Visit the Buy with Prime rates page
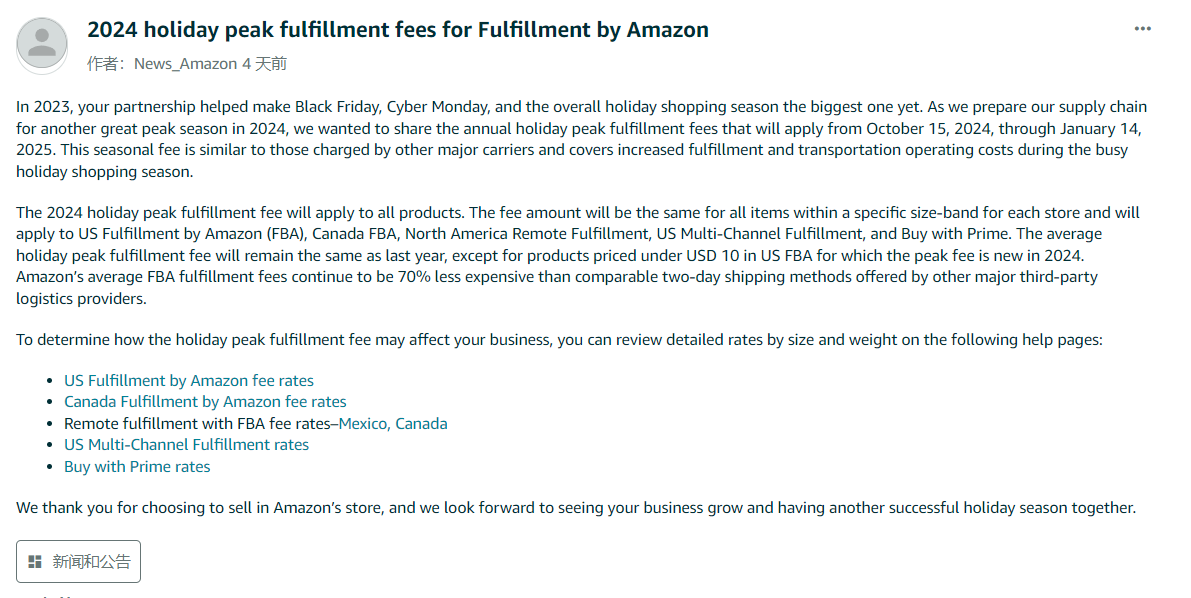Screen dimensions: 1191x598 pyautogui.click(x=137, y=467)
